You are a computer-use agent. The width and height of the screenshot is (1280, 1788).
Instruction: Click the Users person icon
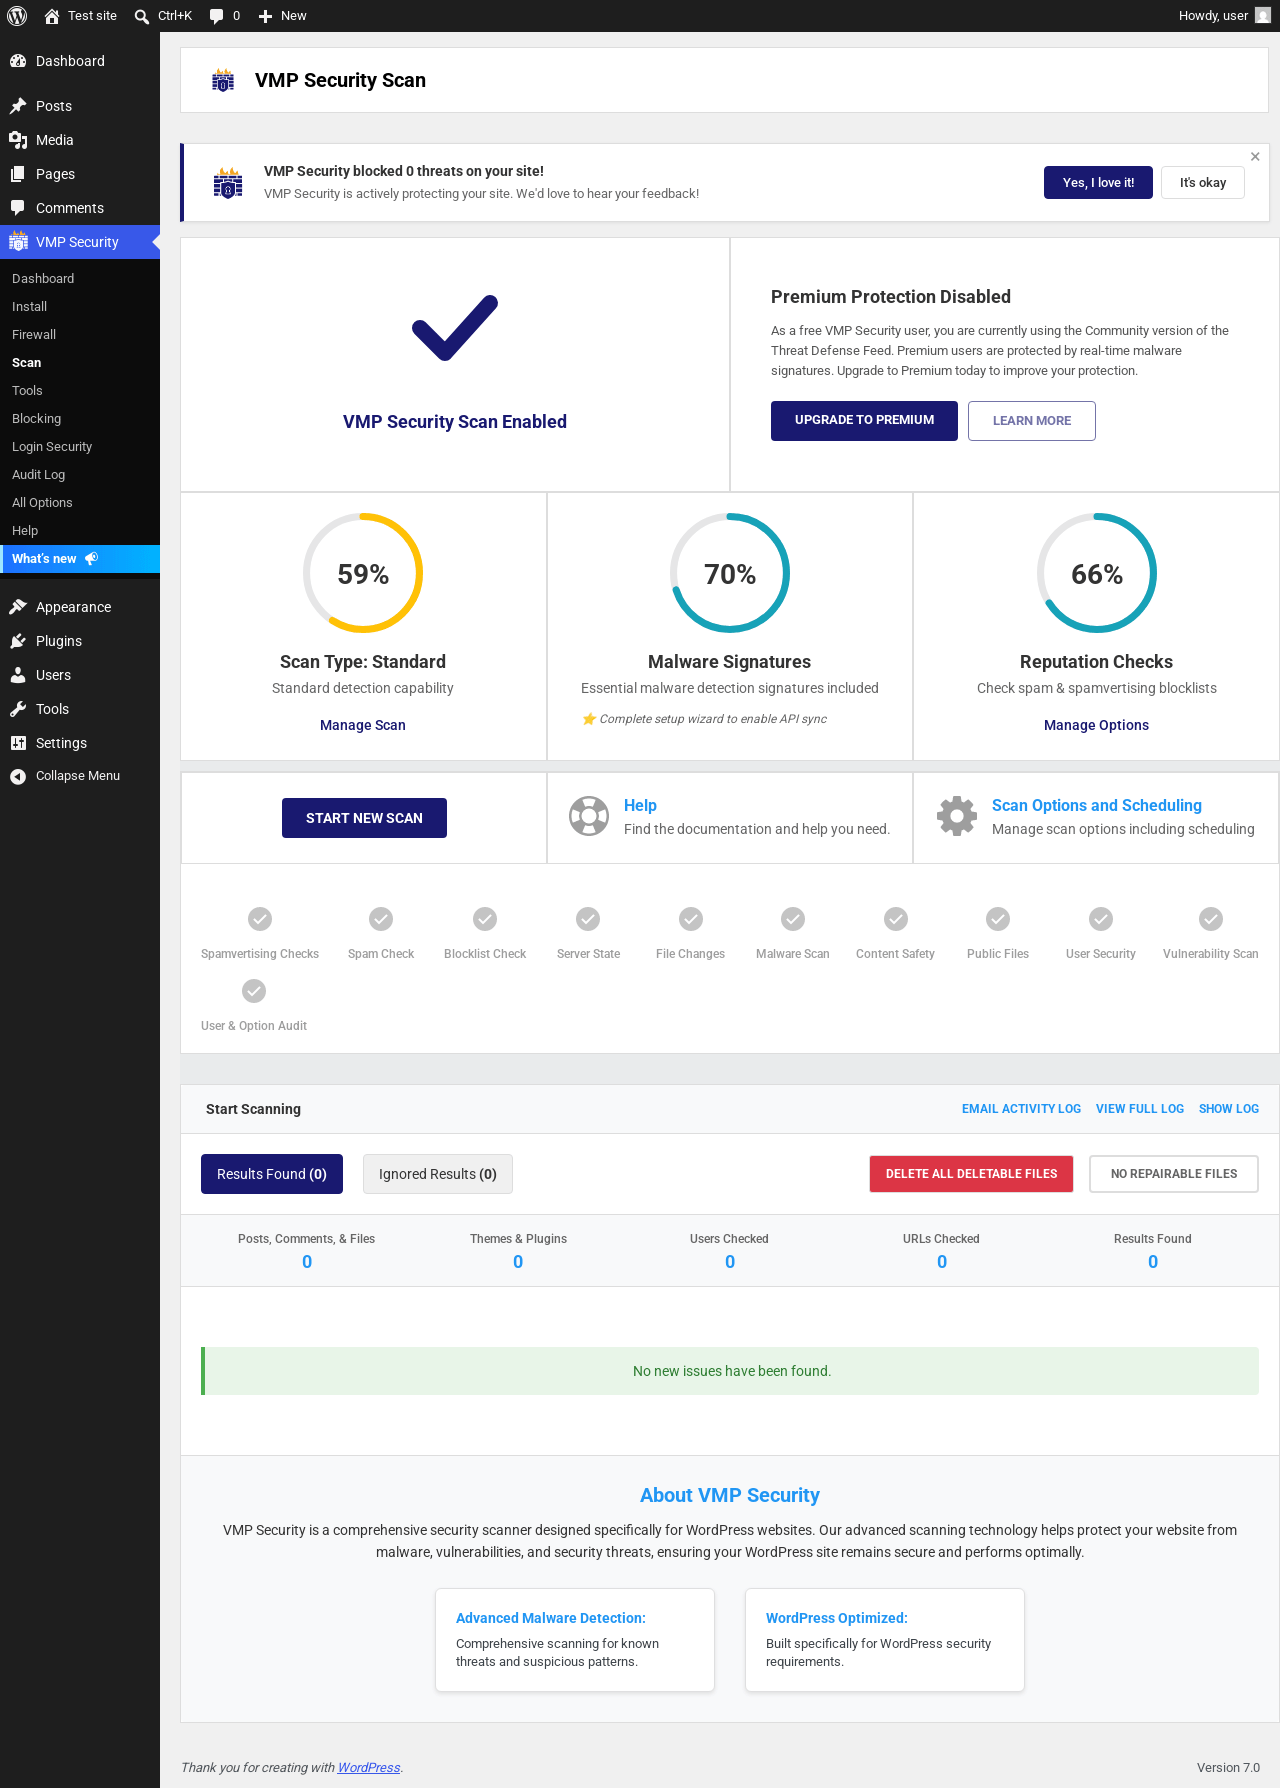coord(18,675)
